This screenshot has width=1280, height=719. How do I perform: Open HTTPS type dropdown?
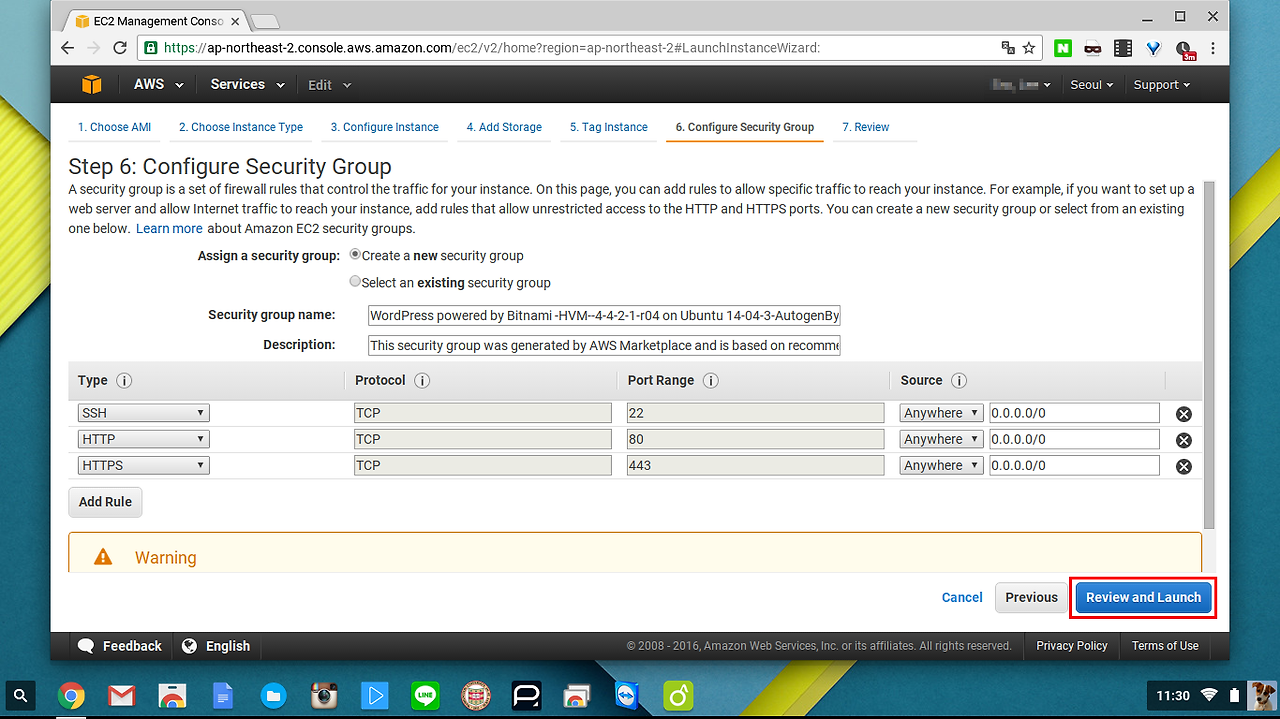(x=143, y=465)
